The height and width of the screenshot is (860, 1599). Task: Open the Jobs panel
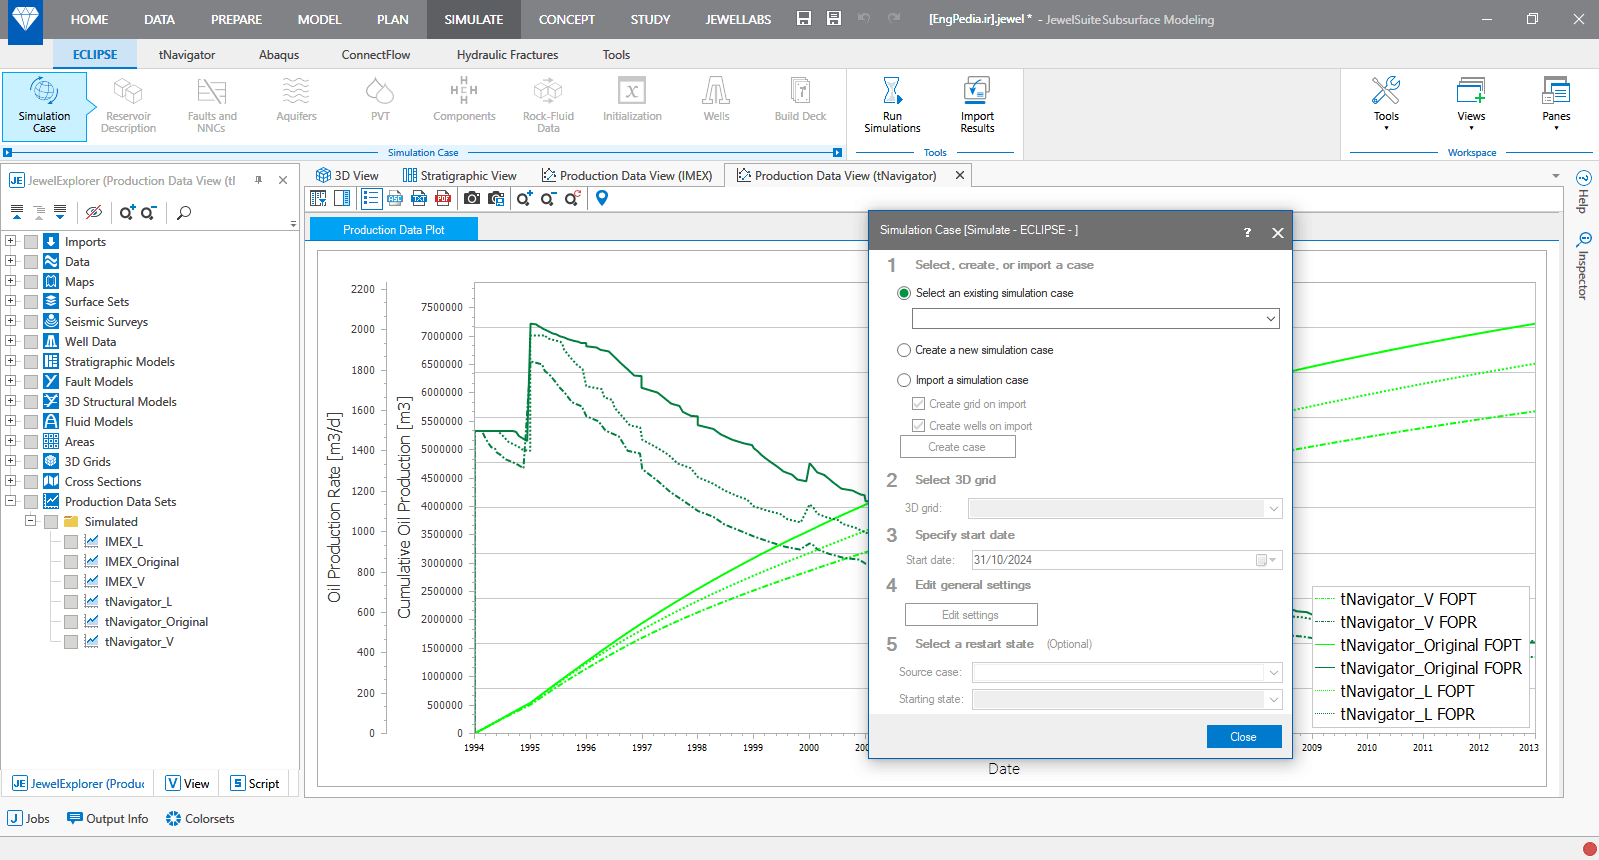coord(29,819)
